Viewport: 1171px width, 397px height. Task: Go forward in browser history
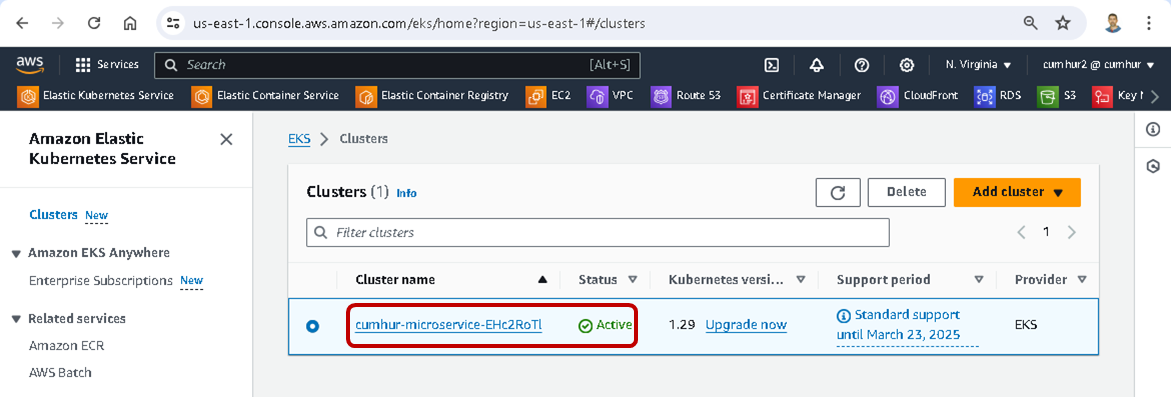point(58,23)
